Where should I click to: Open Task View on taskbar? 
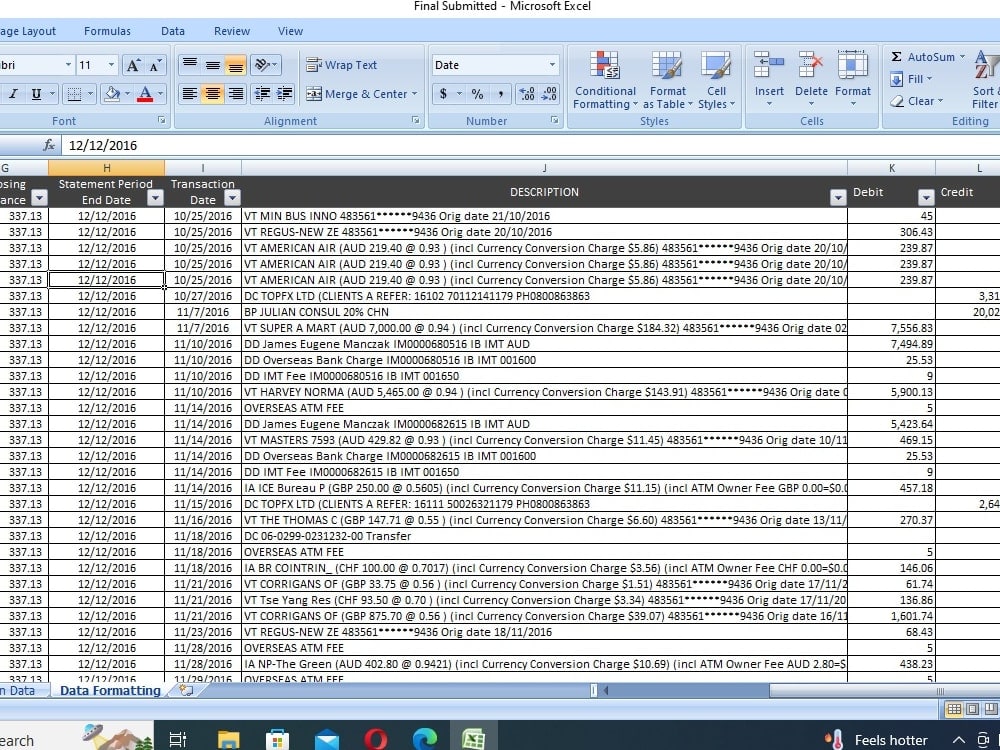click(x=178, y=739)
